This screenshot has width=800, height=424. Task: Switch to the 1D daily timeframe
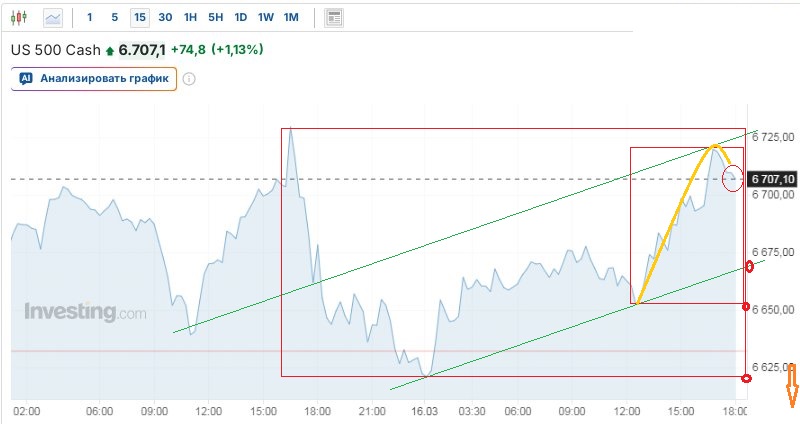[x=241, y=17]
